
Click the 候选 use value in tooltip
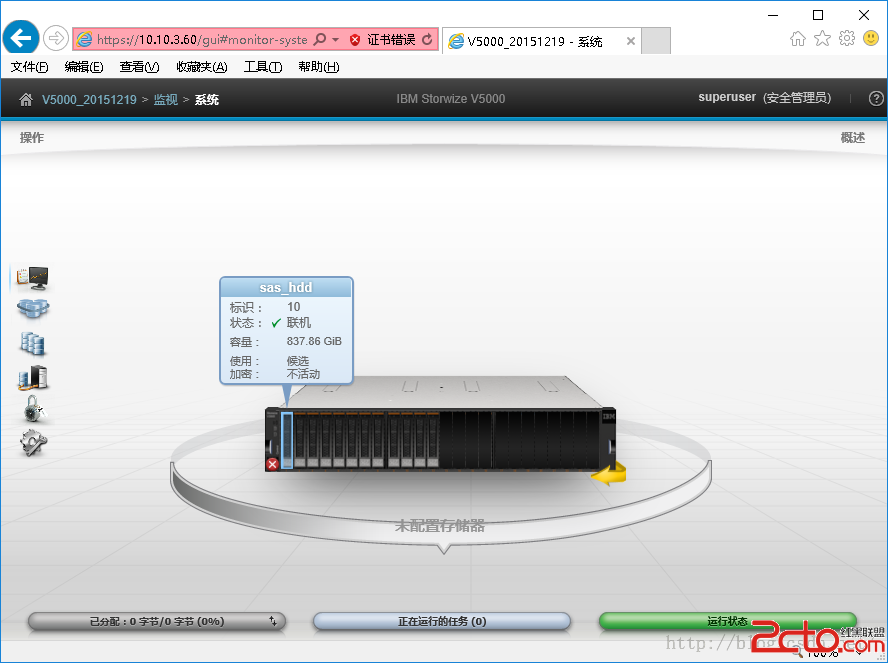(x=298, y=361)
